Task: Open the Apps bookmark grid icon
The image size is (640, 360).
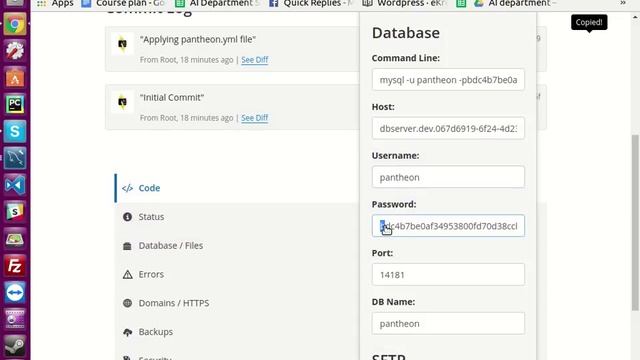Action: [x=41, y=4]
